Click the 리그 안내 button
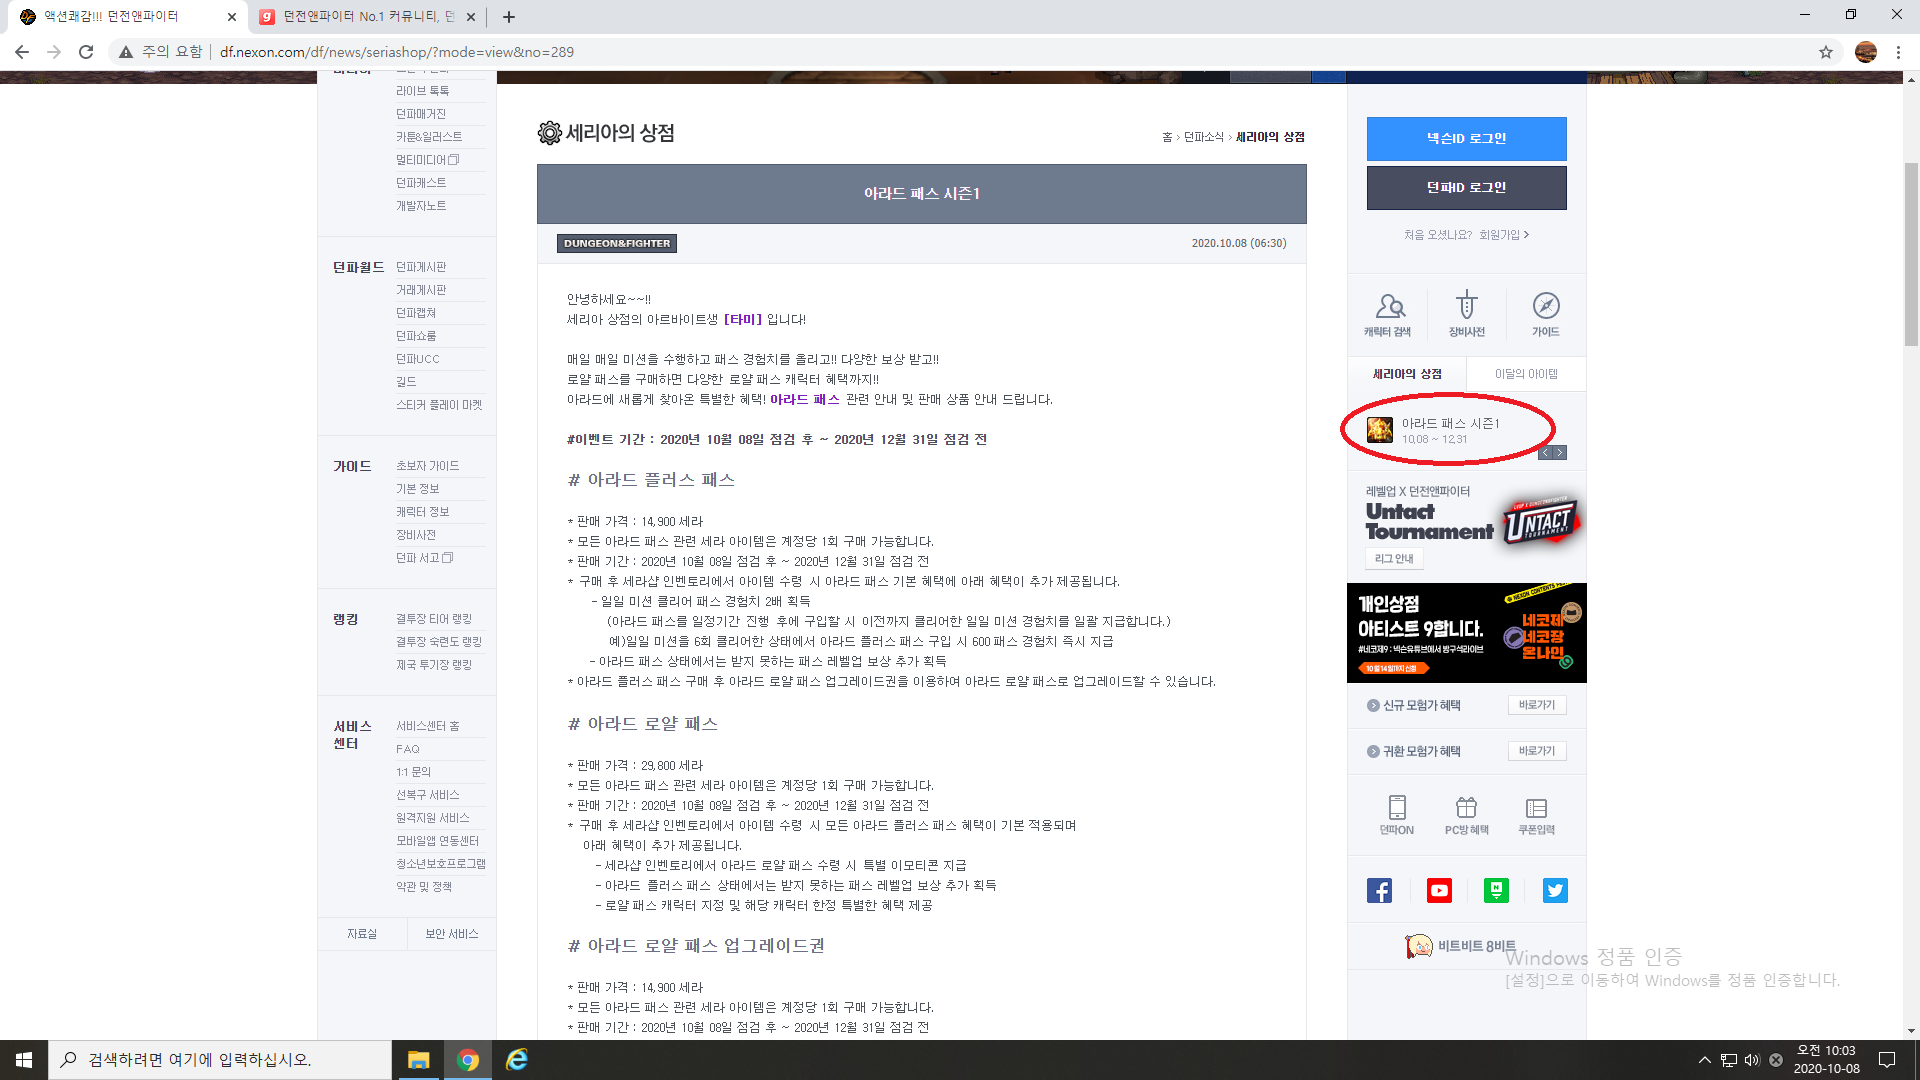 click(x=1394, y=559)
